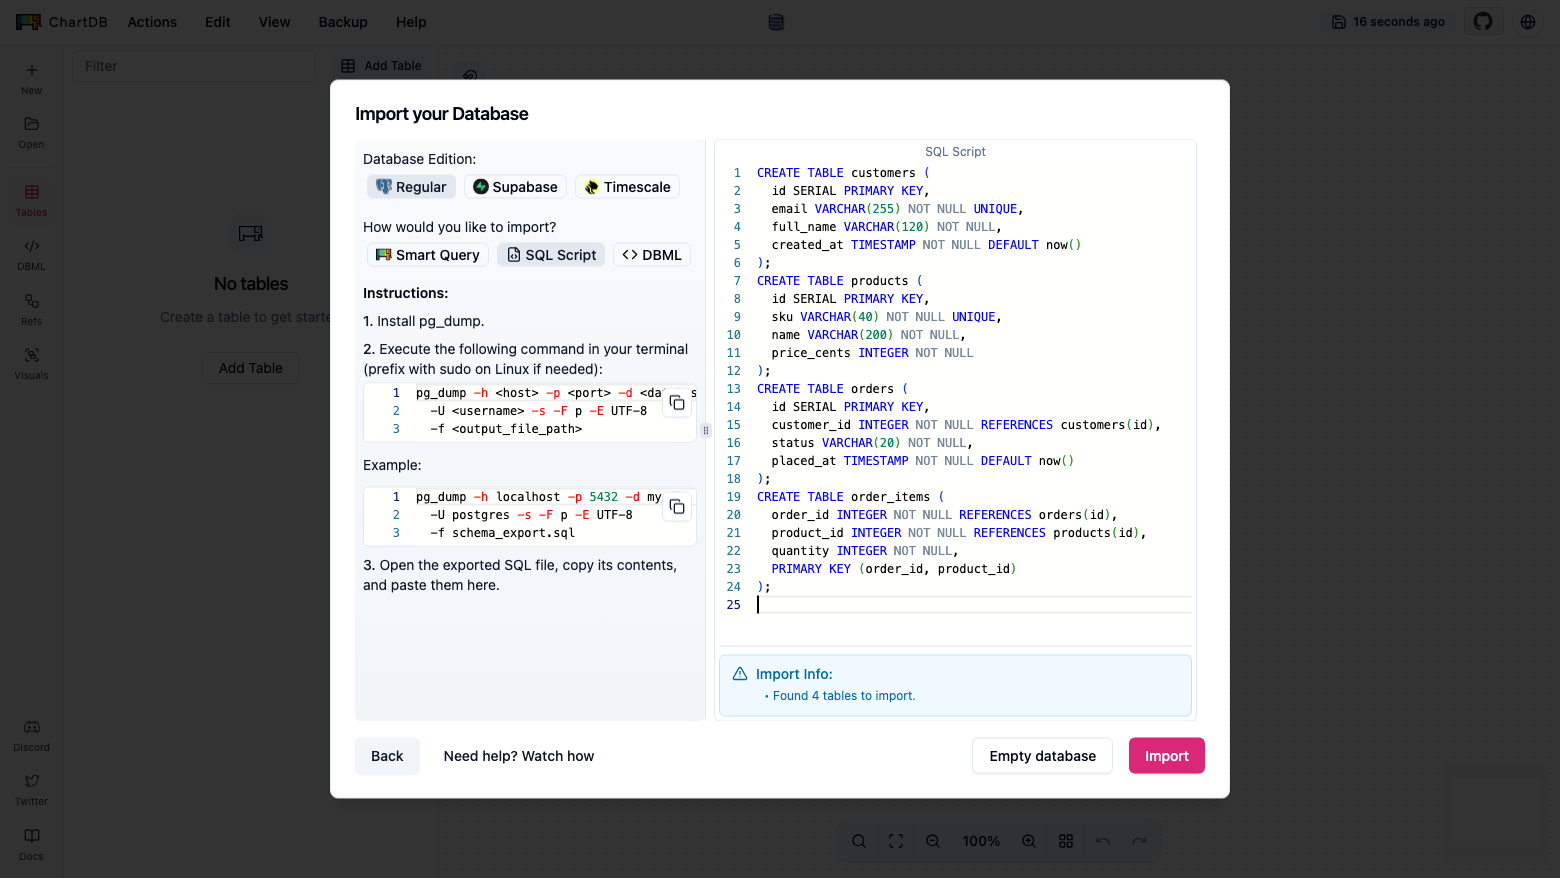Click the 100% zoom level indicator
The height and width of the screenshot is (878, 1560).
point(981,841)
